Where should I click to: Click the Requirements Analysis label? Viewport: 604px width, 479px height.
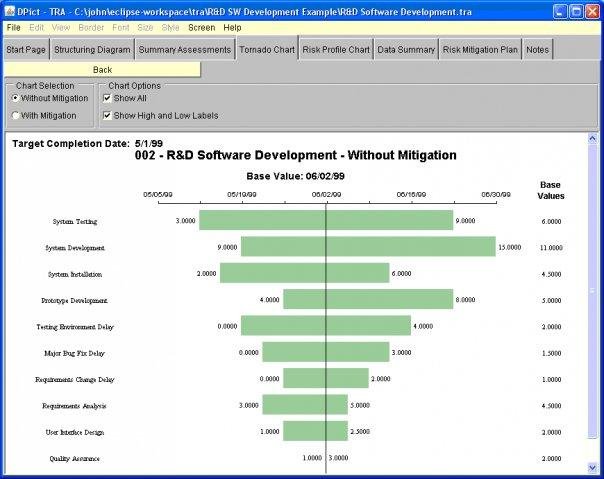pyautogui.click(x=74, y=406)
